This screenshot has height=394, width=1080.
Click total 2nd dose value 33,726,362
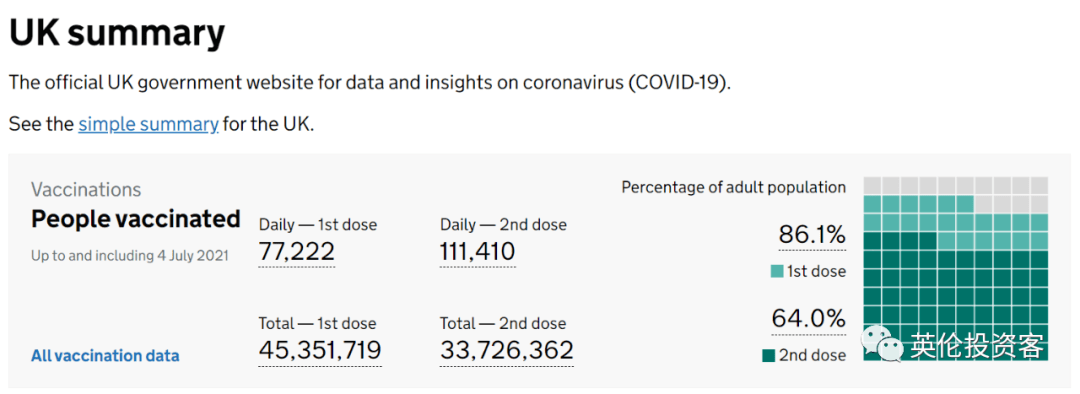[x=507, y=350]
